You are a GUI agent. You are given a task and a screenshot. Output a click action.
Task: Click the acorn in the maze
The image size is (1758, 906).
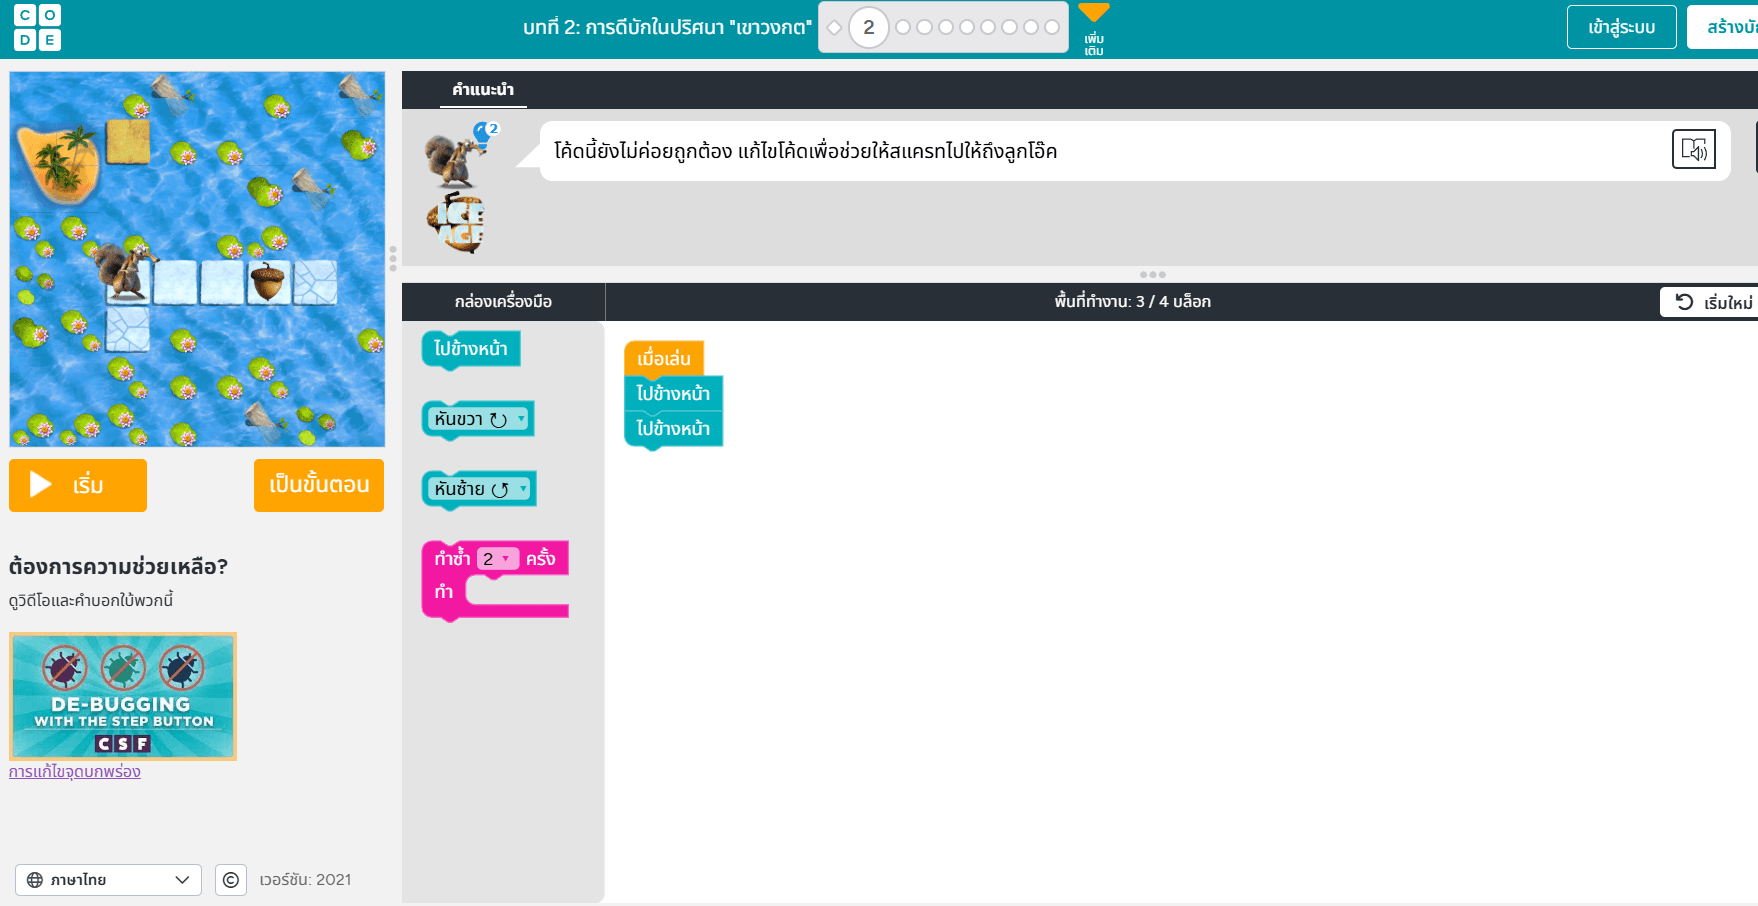267,282
